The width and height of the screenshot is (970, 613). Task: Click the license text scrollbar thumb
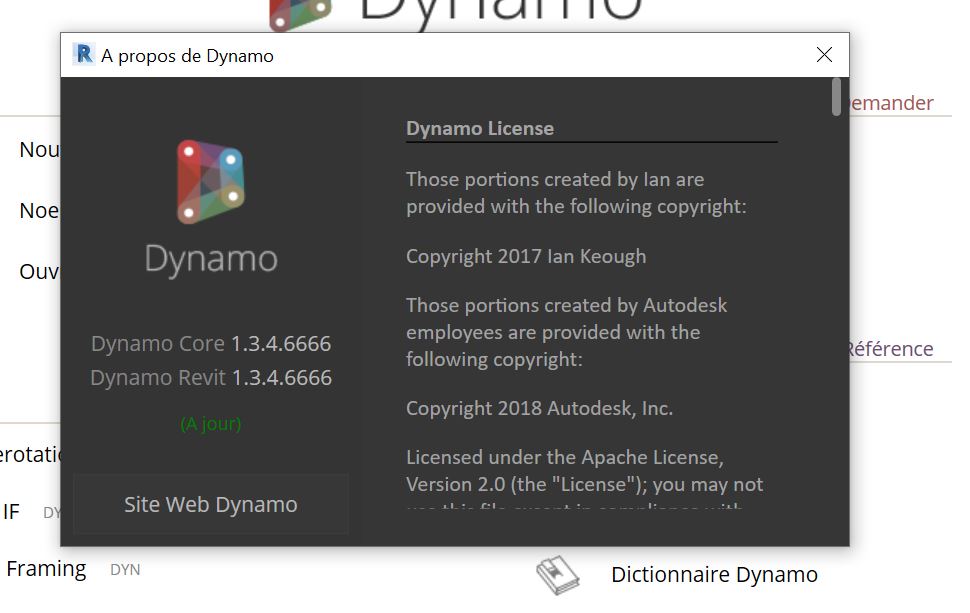pos(836,97)
